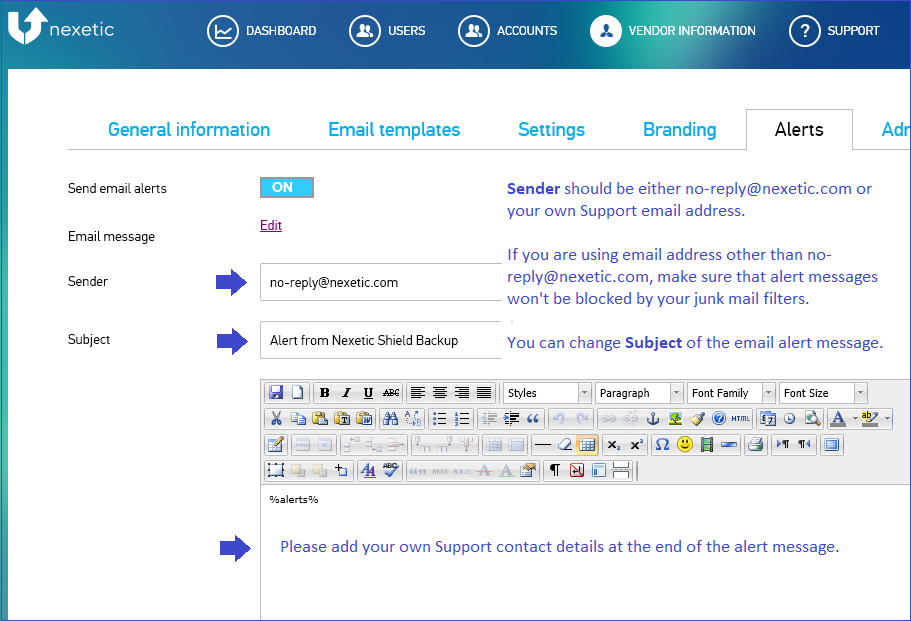911x621 pixels.
Task: Click the Blockquote icon
Action: pos(533,418)
